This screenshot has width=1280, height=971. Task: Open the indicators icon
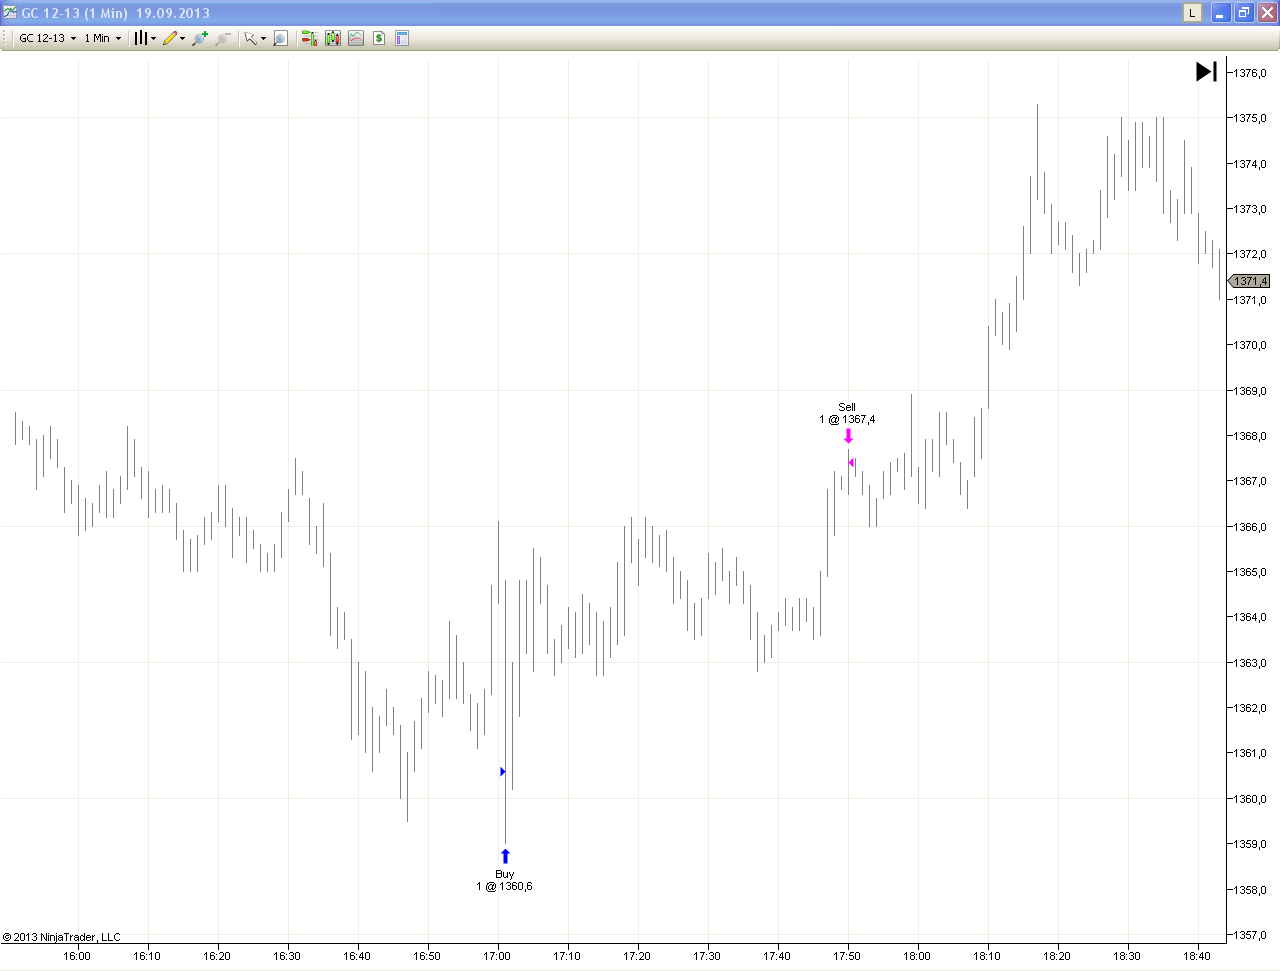(x=356, y=38)
